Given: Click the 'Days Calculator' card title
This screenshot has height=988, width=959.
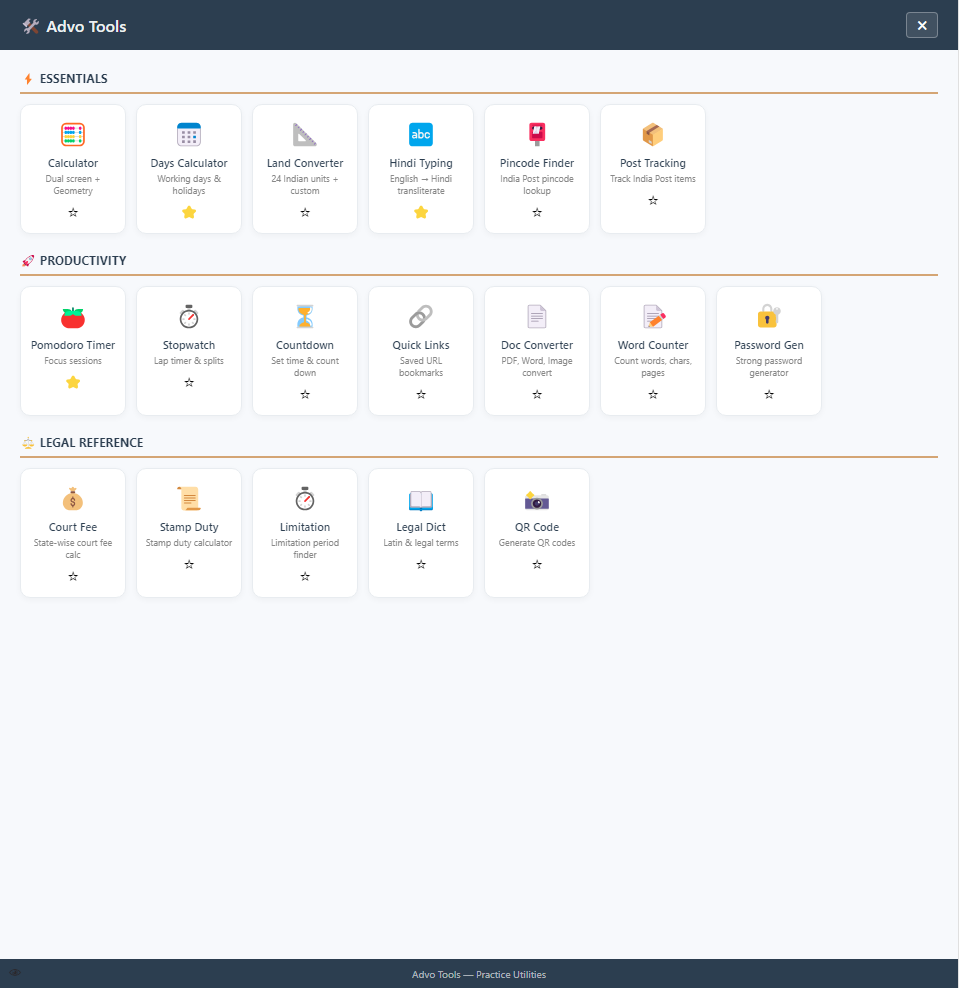Looking at the screenshot, I should [x=189, y=163].
